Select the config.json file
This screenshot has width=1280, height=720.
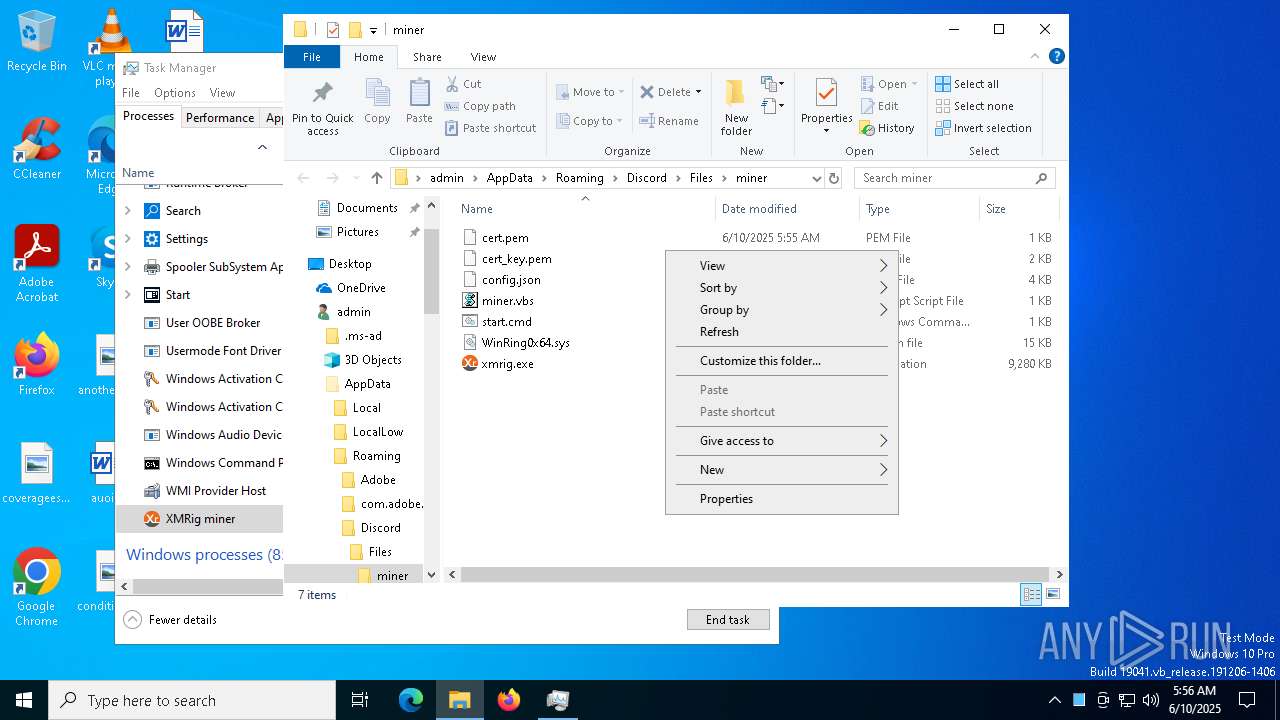511,280
